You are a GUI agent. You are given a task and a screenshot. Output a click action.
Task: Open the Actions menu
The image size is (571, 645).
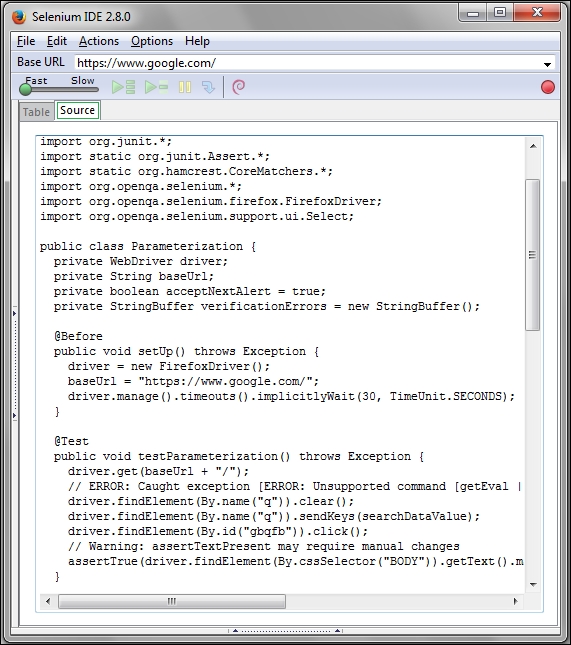[99, 41]
